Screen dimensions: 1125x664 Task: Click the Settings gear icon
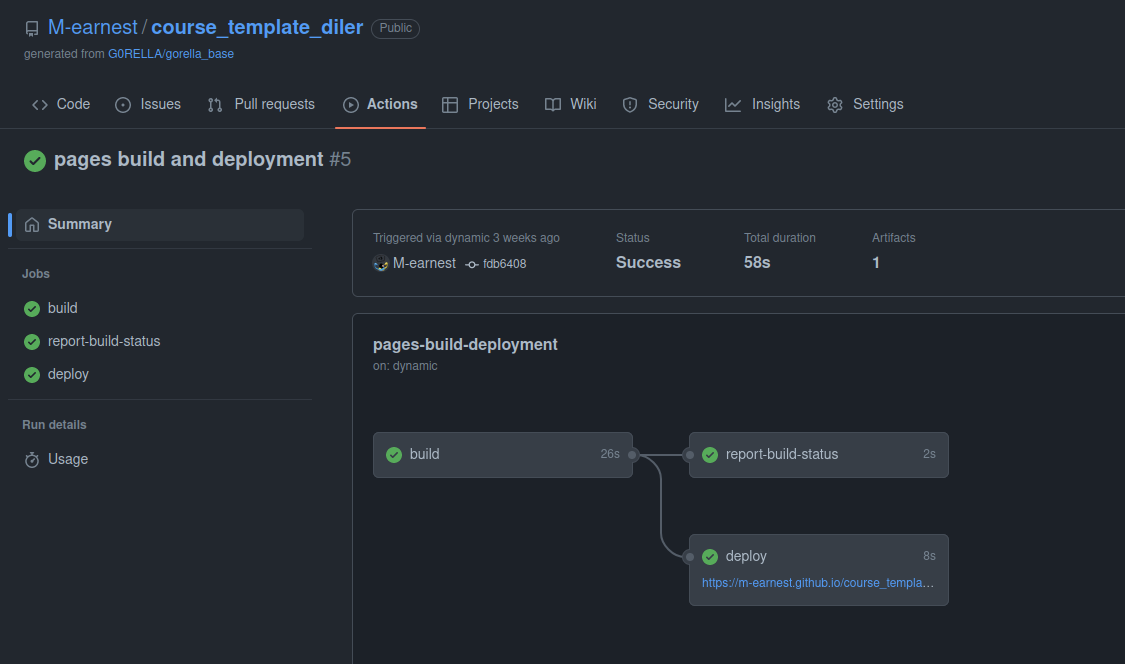point(834,105)
